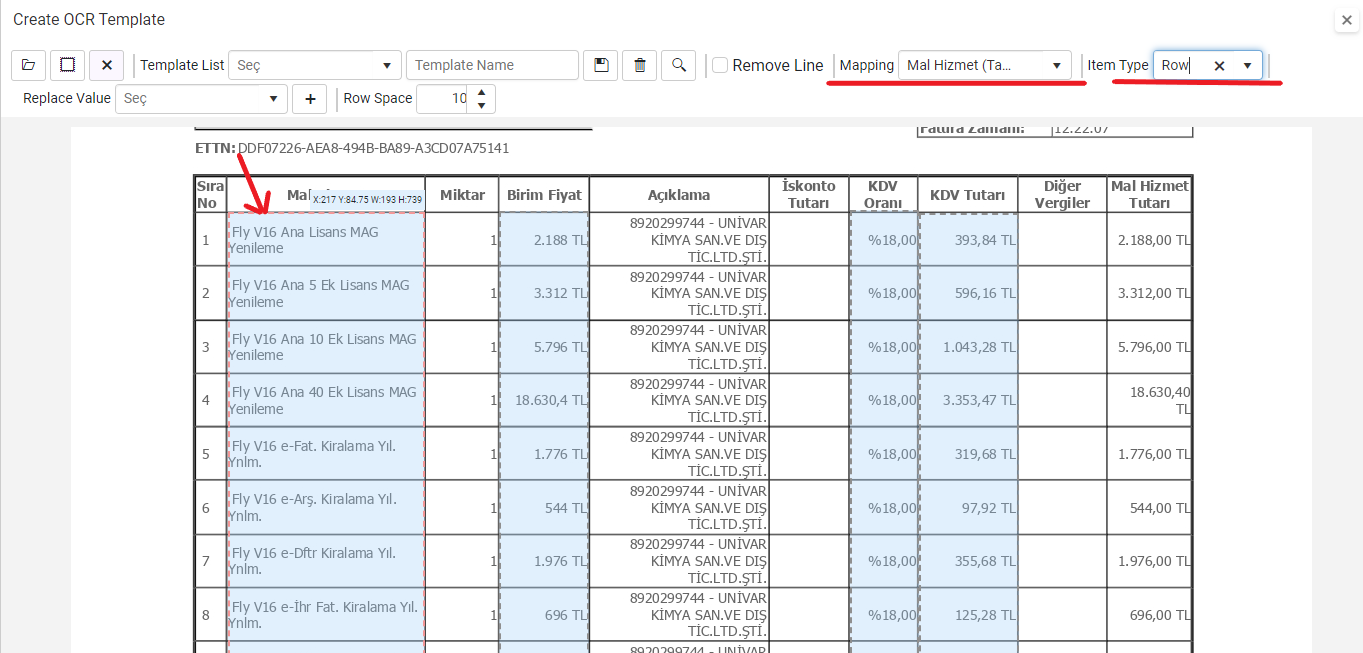
Task: Increase Row Space with up arrow
Action: pyautogui.click(x=482, y=92)
